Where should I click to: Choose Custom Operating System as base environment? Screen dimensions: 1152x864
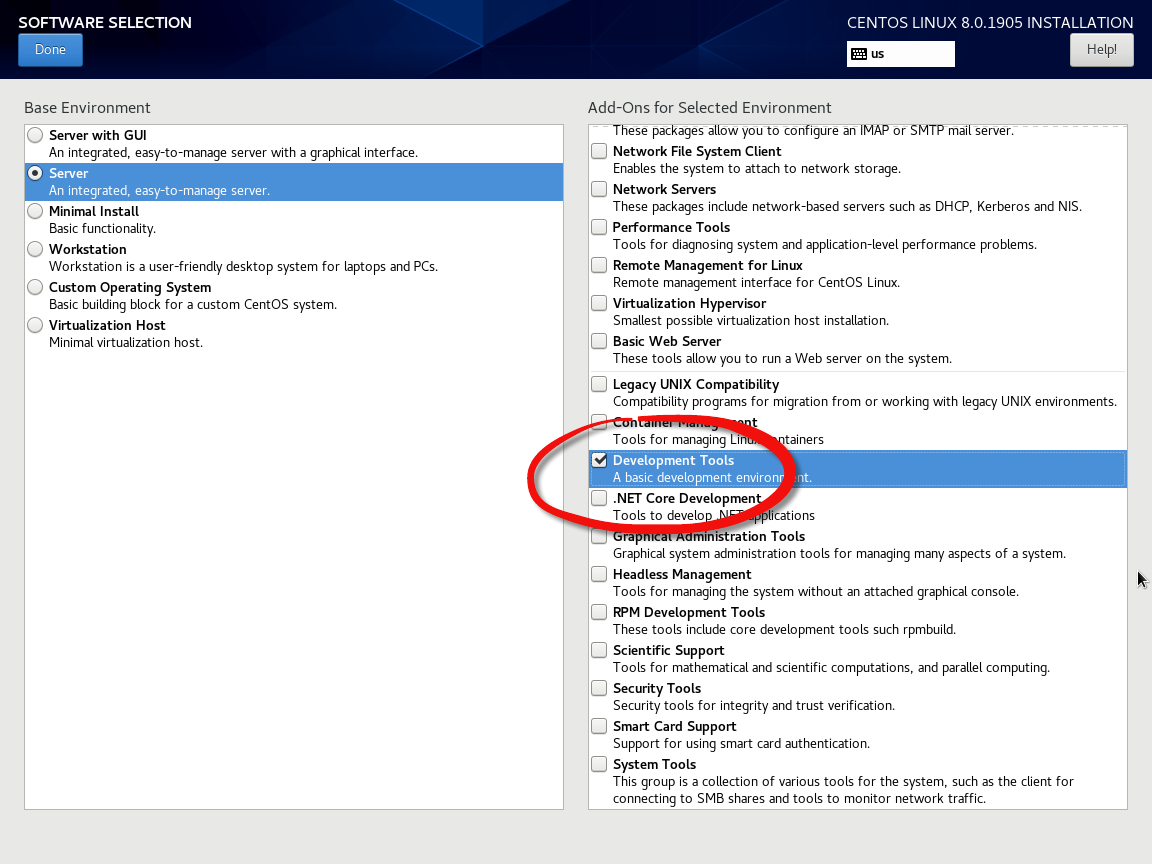35,287
